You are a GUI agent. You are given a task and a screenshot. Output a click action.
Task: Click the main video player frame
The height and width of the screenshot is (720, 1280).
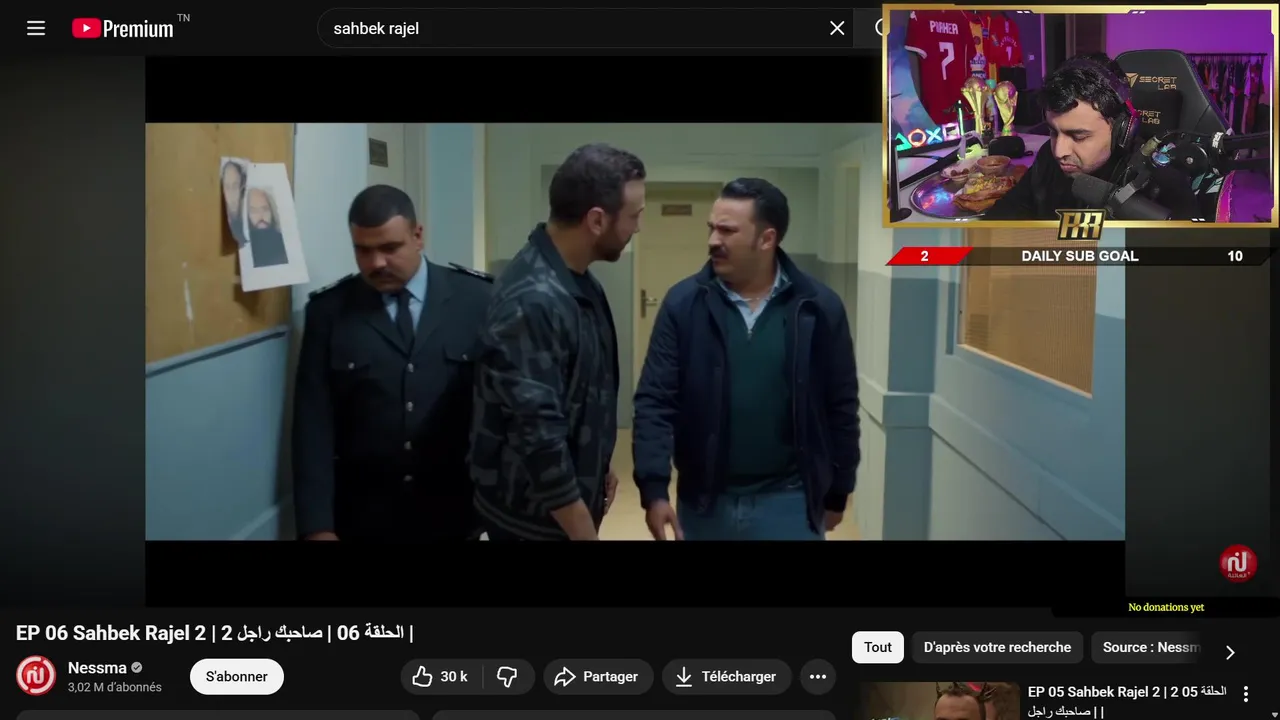click(x=635, y=331)
